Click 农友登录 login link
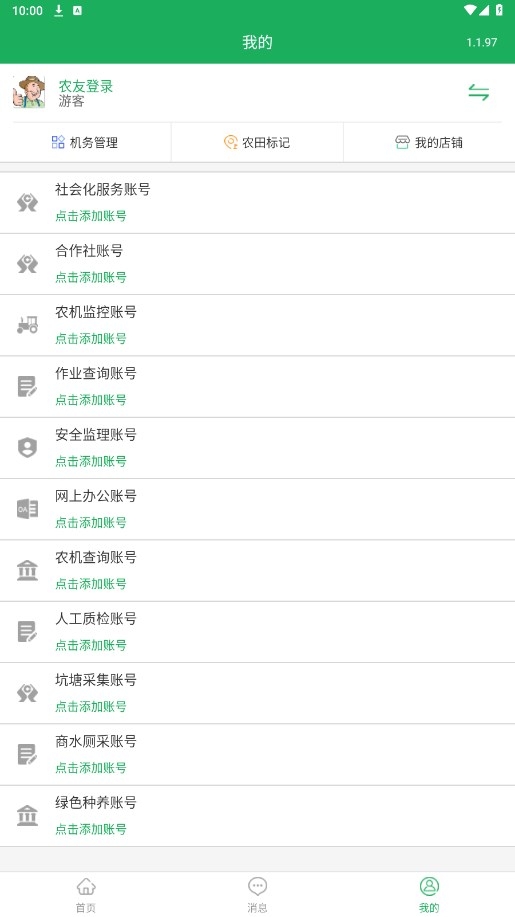Screen dimensions: 515x917 pyautogui.click(x=85, y=86)
